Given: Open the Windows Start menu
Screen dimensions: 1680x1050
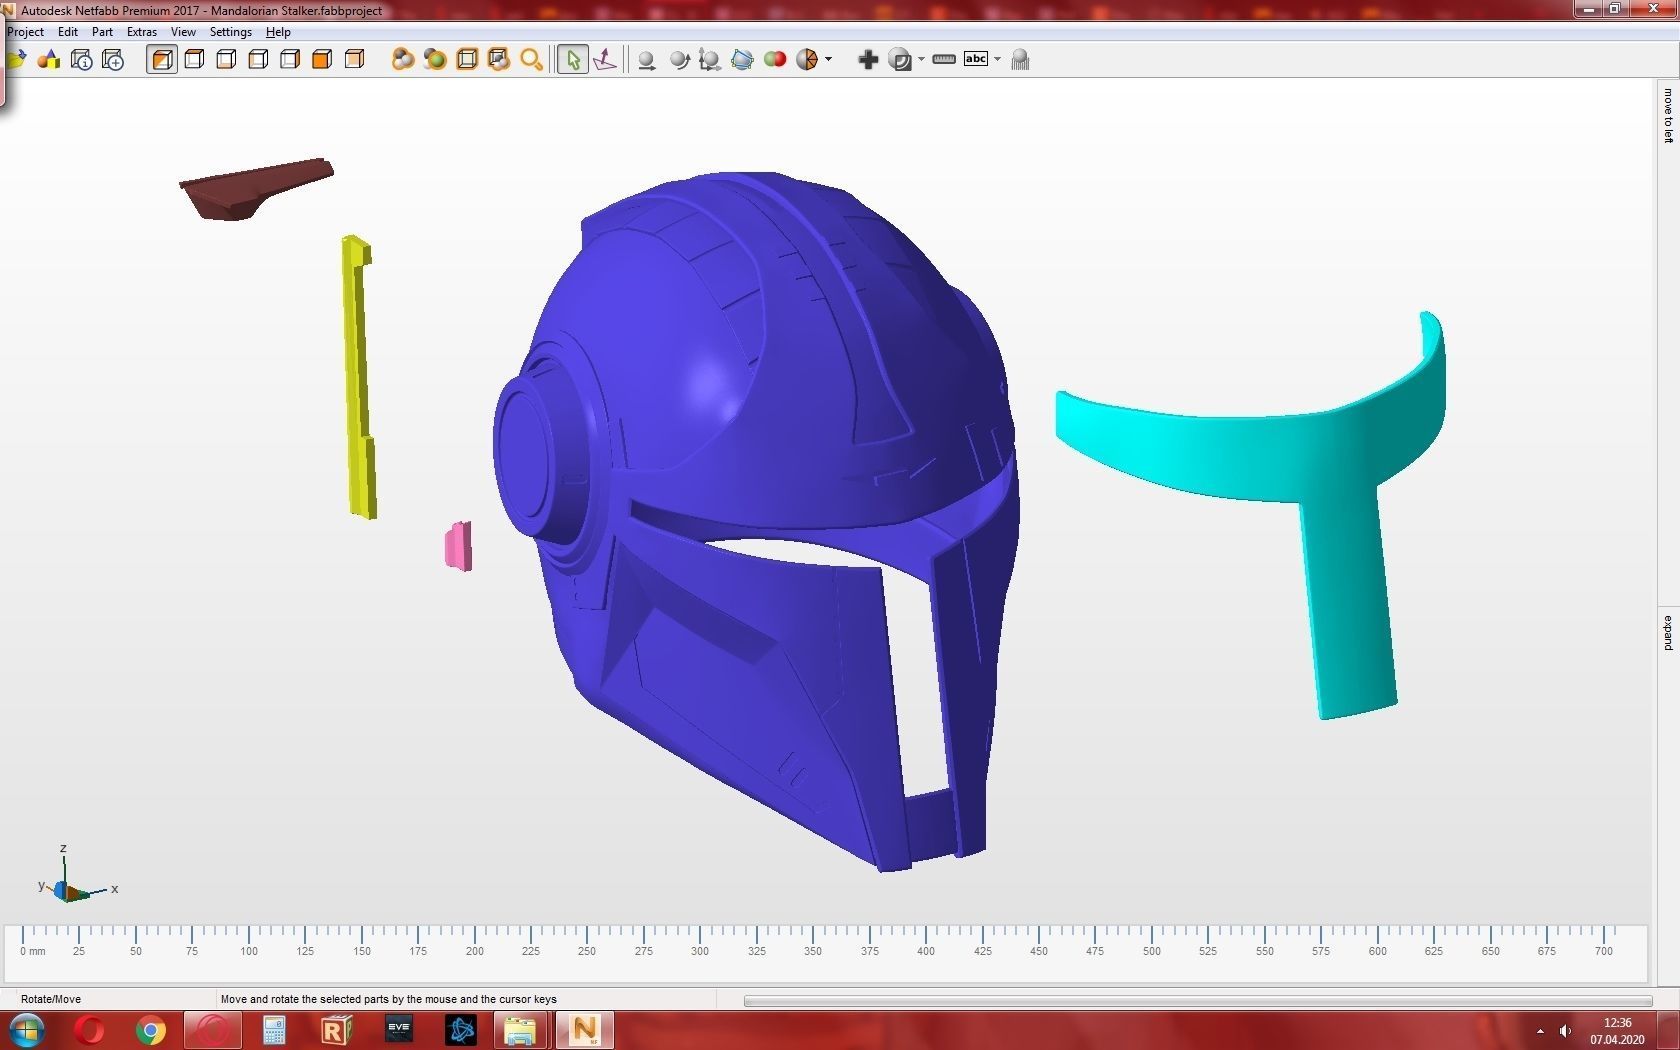Looking at the screenshot, I should point(27,1030).
